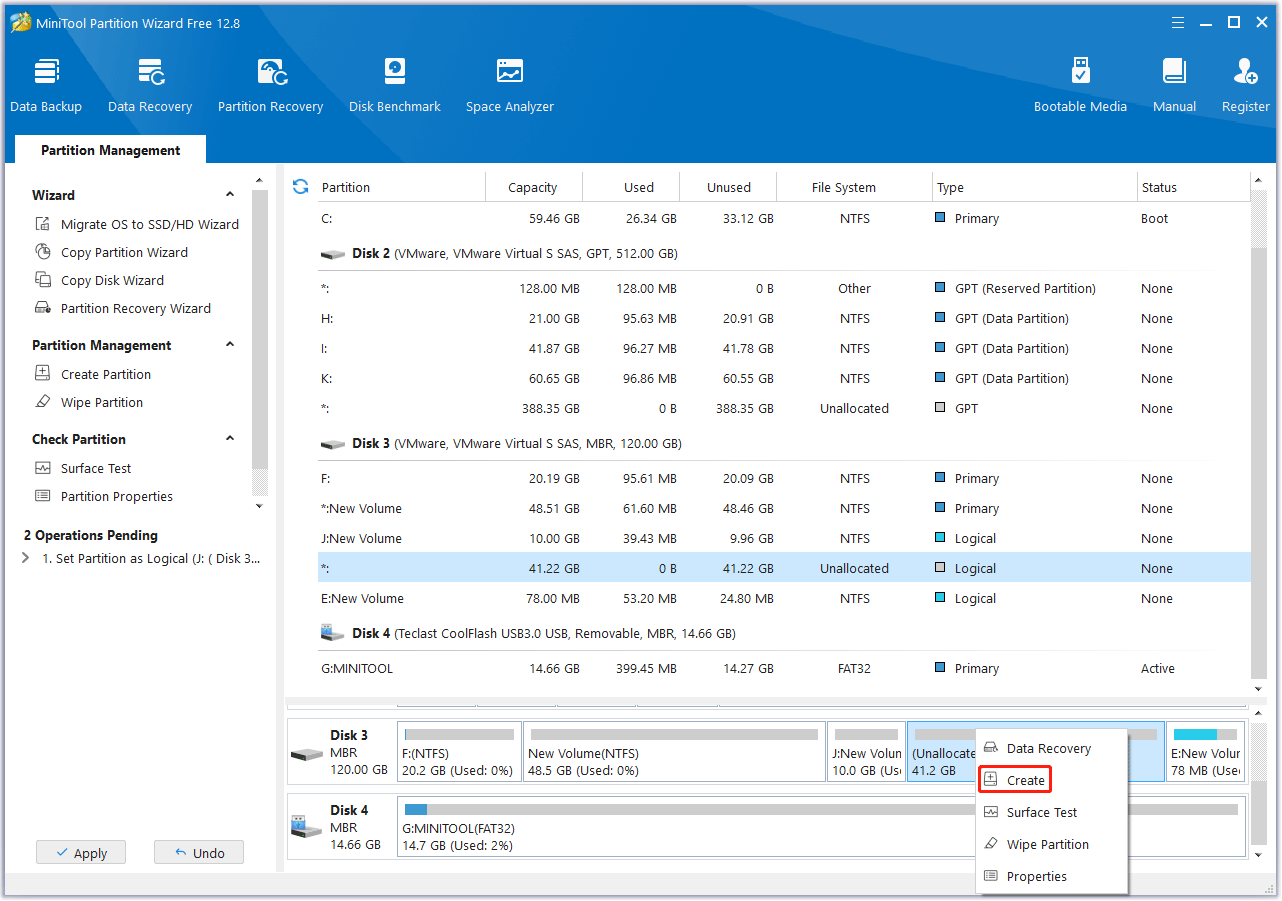Click Disk 4 USB icon in disk map
This screenshot has height=901, width=1282.
(307, 827)
